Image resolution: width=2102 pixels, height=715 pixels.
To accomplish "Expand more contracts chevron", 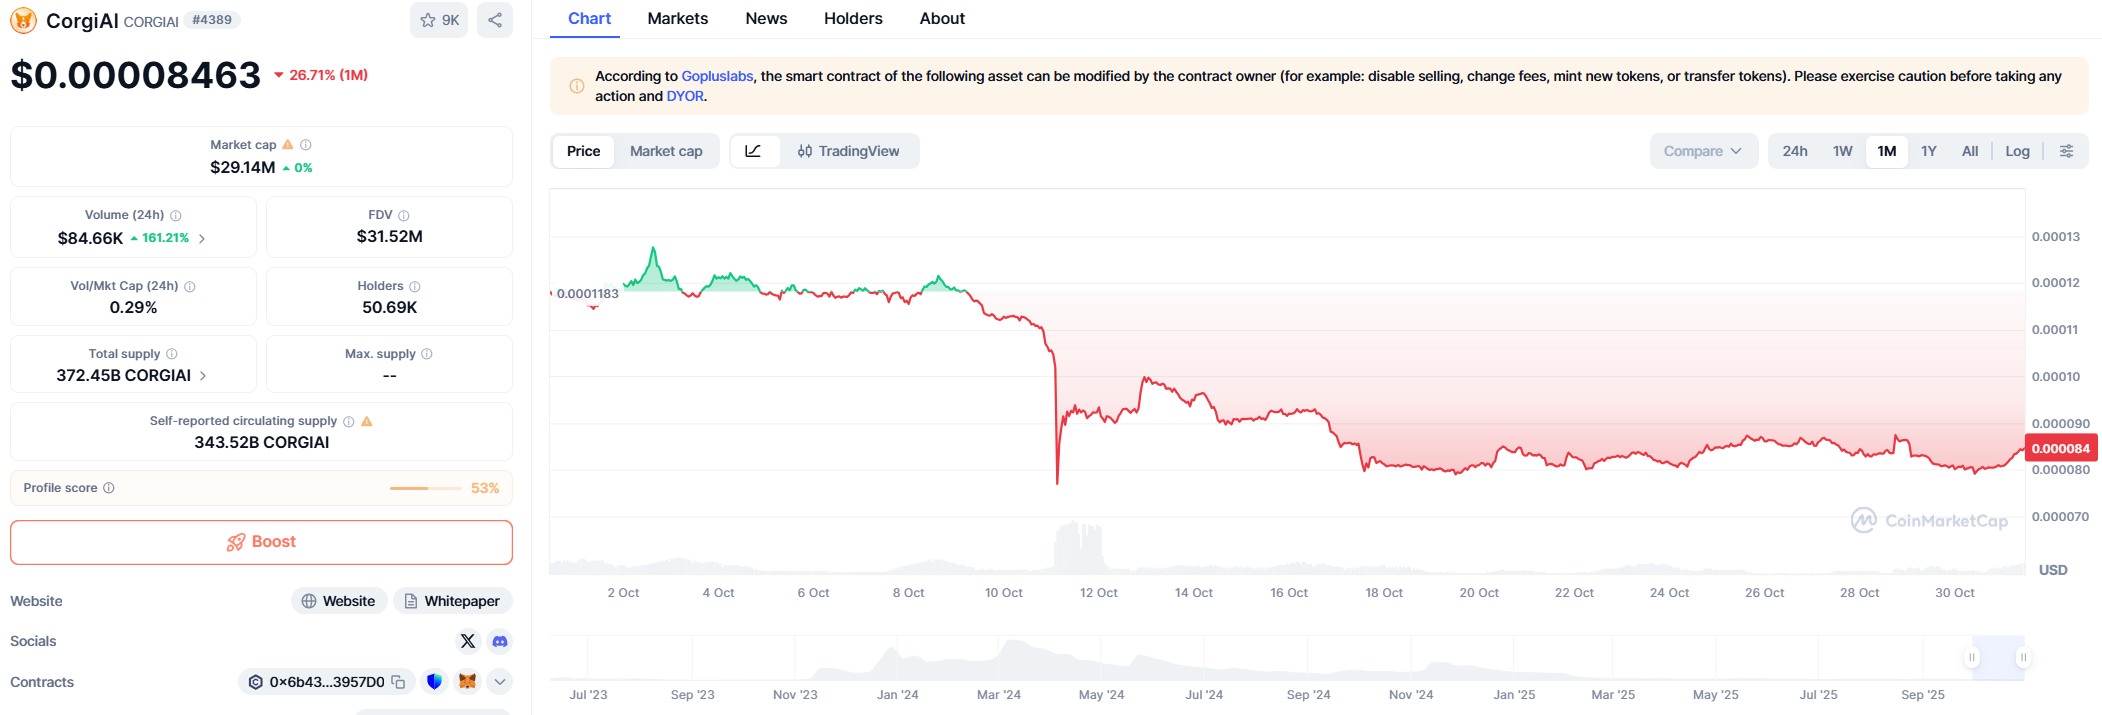I will point(500,682).
